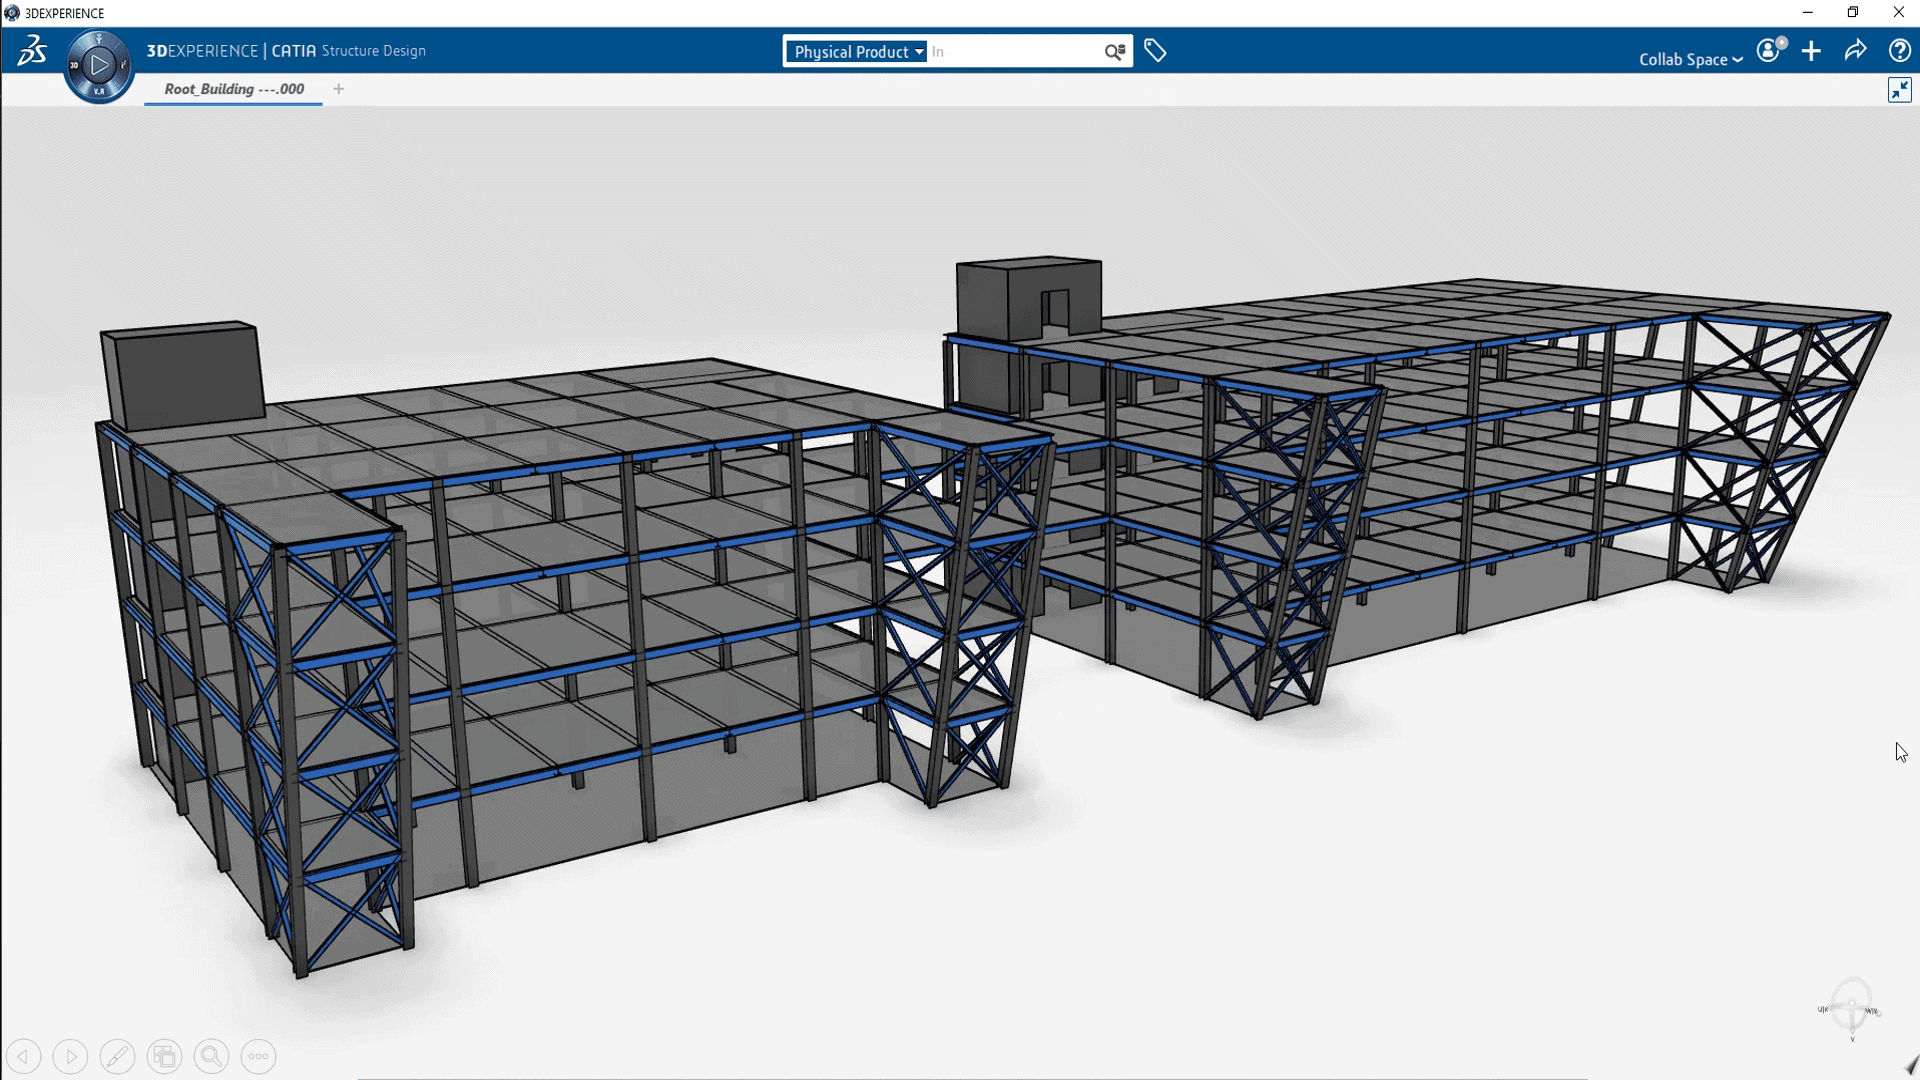The image size is (1920, 1080).
Task: Select the Root_Building tab
Action: 234,89
